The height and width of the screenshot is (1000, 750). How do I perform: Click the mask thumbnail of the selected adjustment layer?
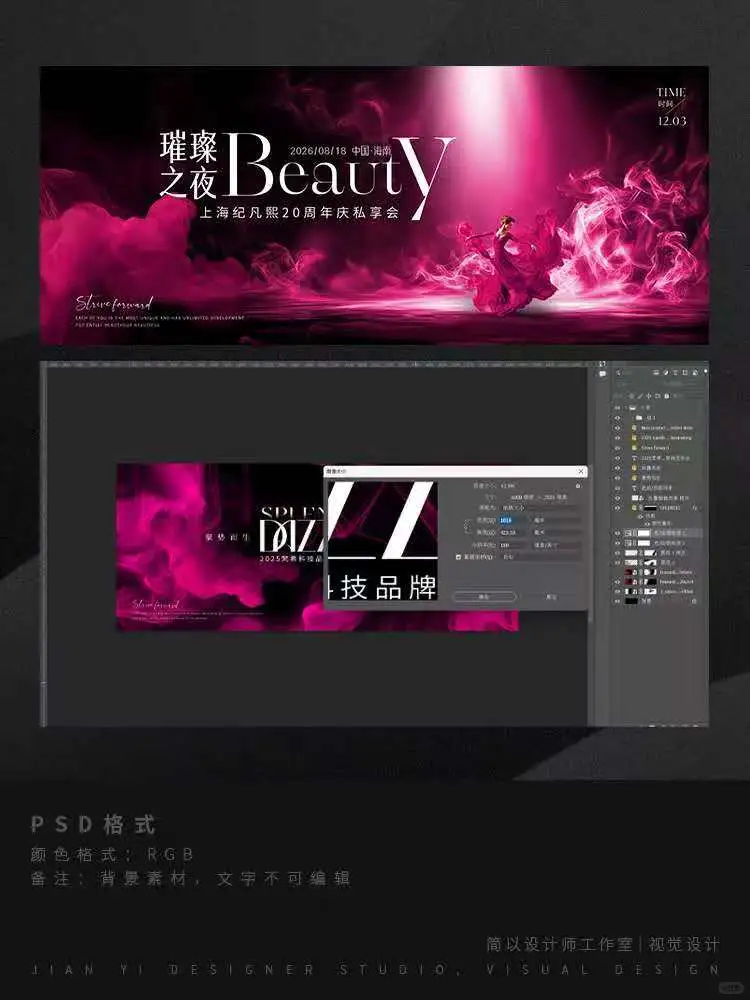pos(644,533)
